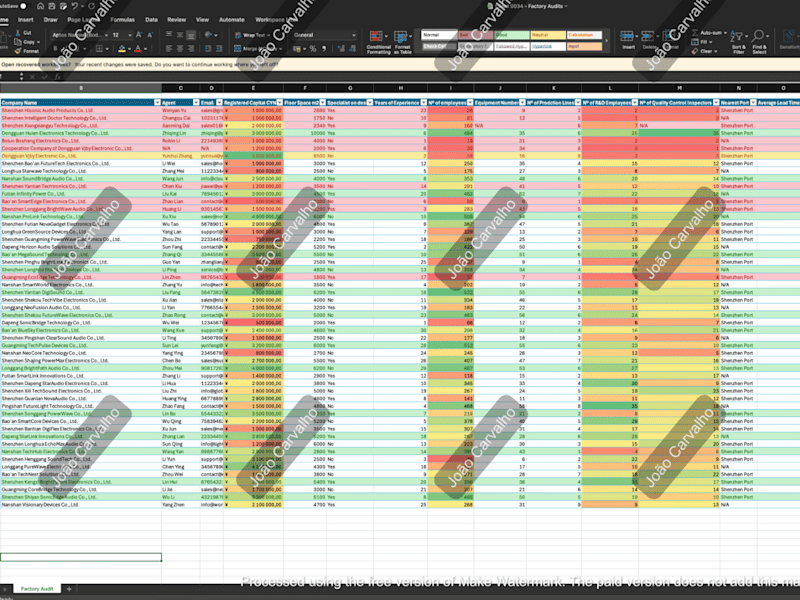Toggle the middle vertical alignment button
The height and width of the screenshot is (600, 800).
pyautogui.click(x=180, y=35)
